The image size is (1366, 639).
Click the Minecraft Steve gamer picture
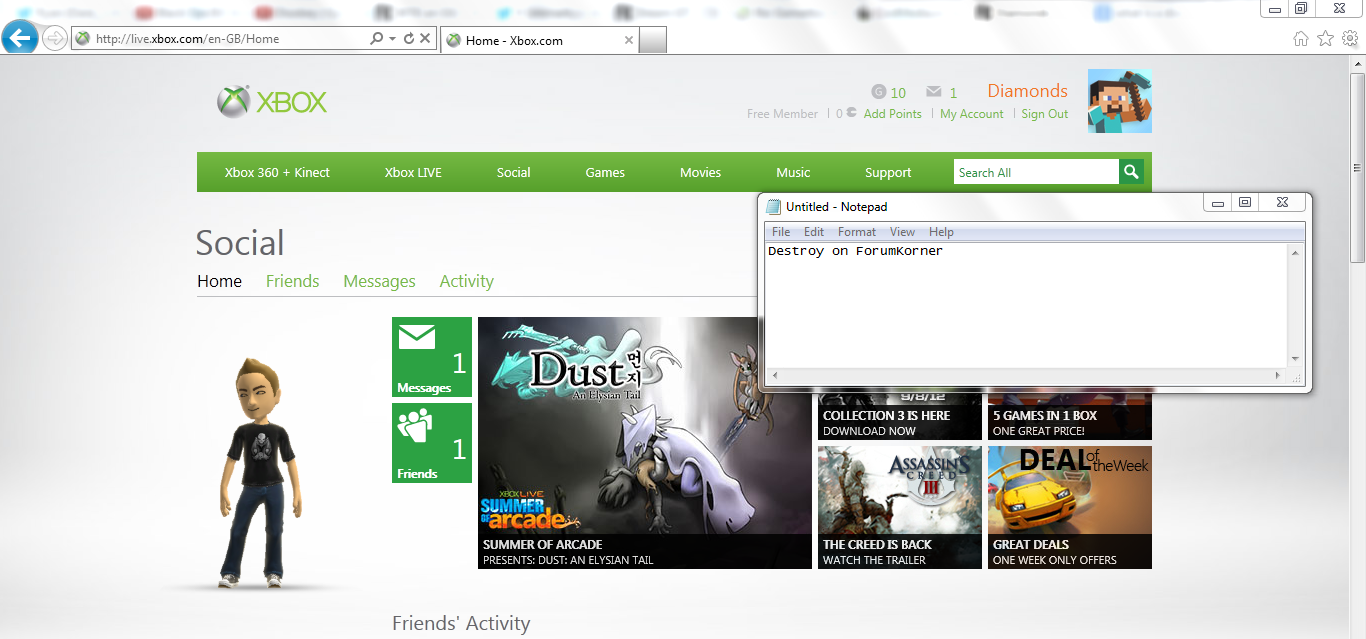click(1120, 101)
